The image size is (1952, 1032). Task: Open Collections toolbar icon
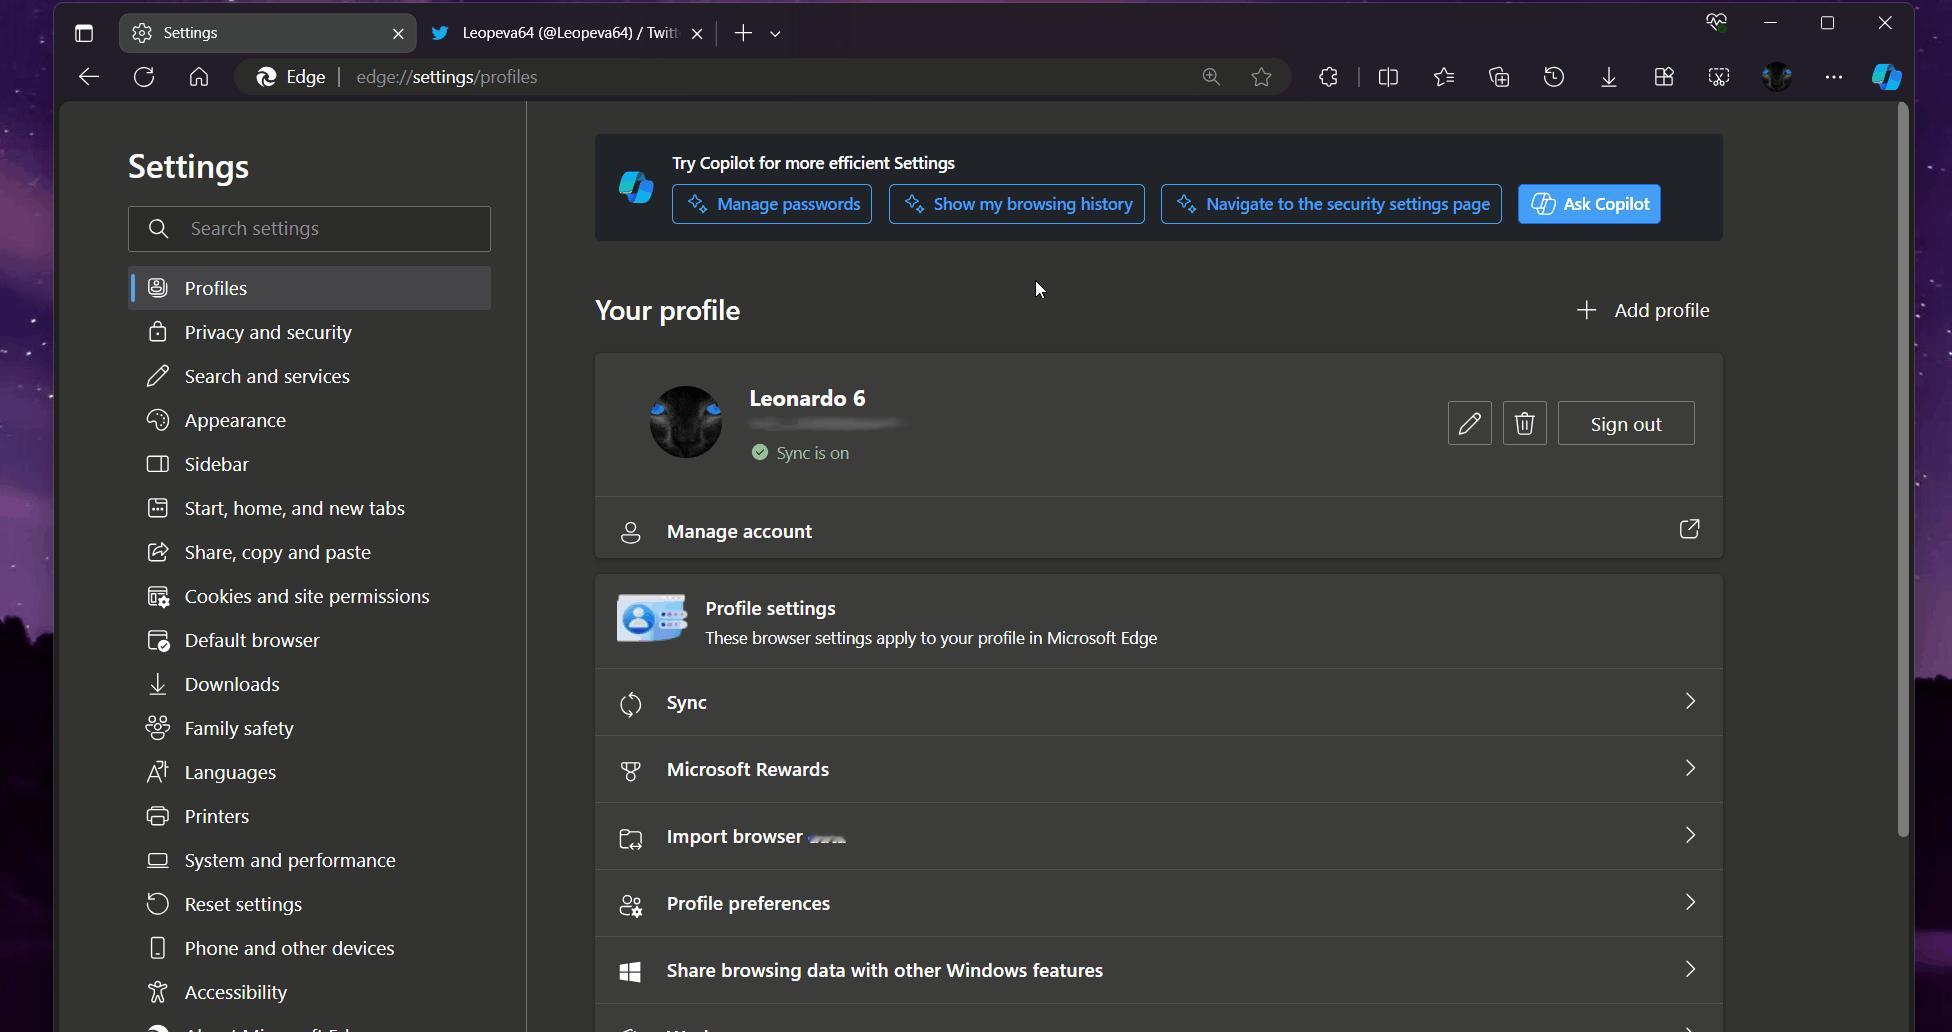[x=1499, y=77]
